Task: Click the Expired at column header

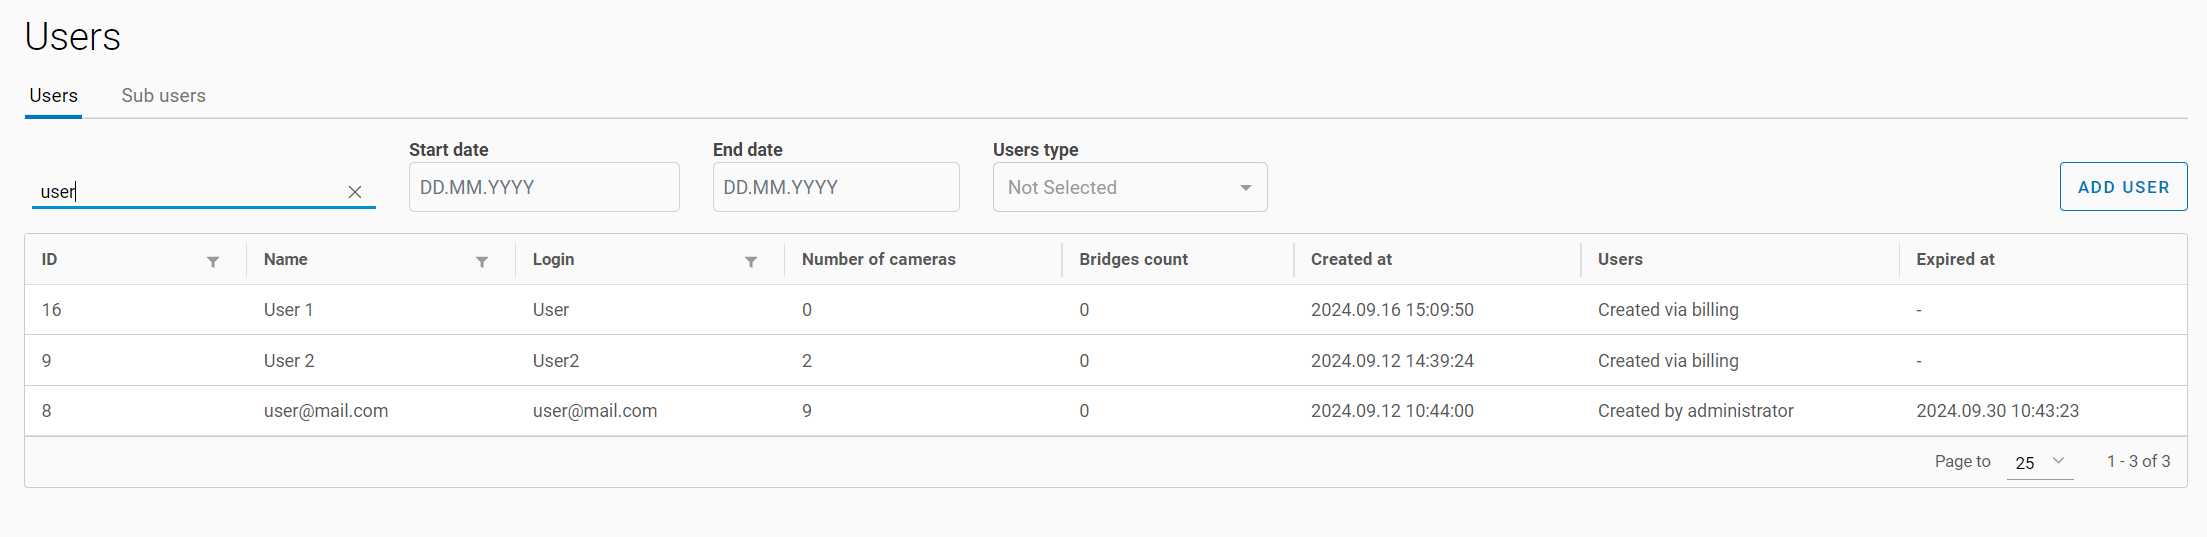Action: click(1955, 260)
